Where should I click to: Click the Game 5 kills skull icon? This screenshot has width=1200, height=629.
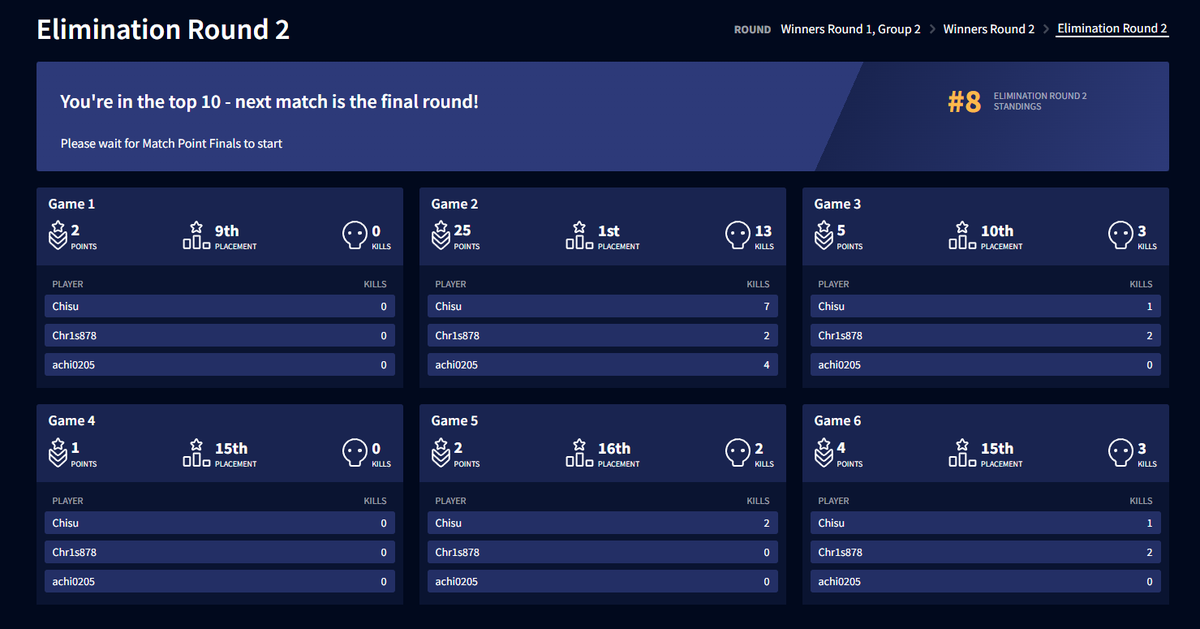pos(737,453)
